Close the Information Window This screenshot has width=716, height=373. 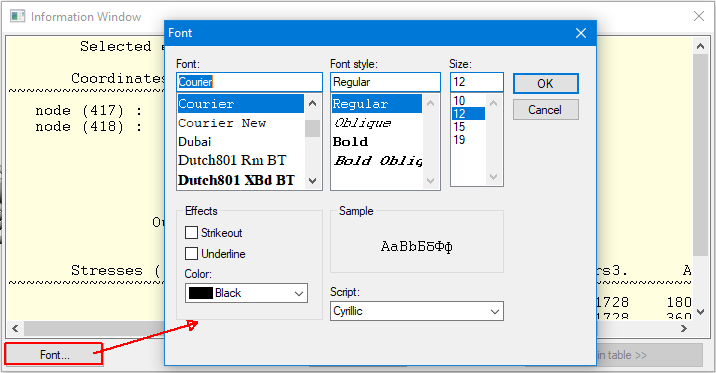(x=699, y=16)
